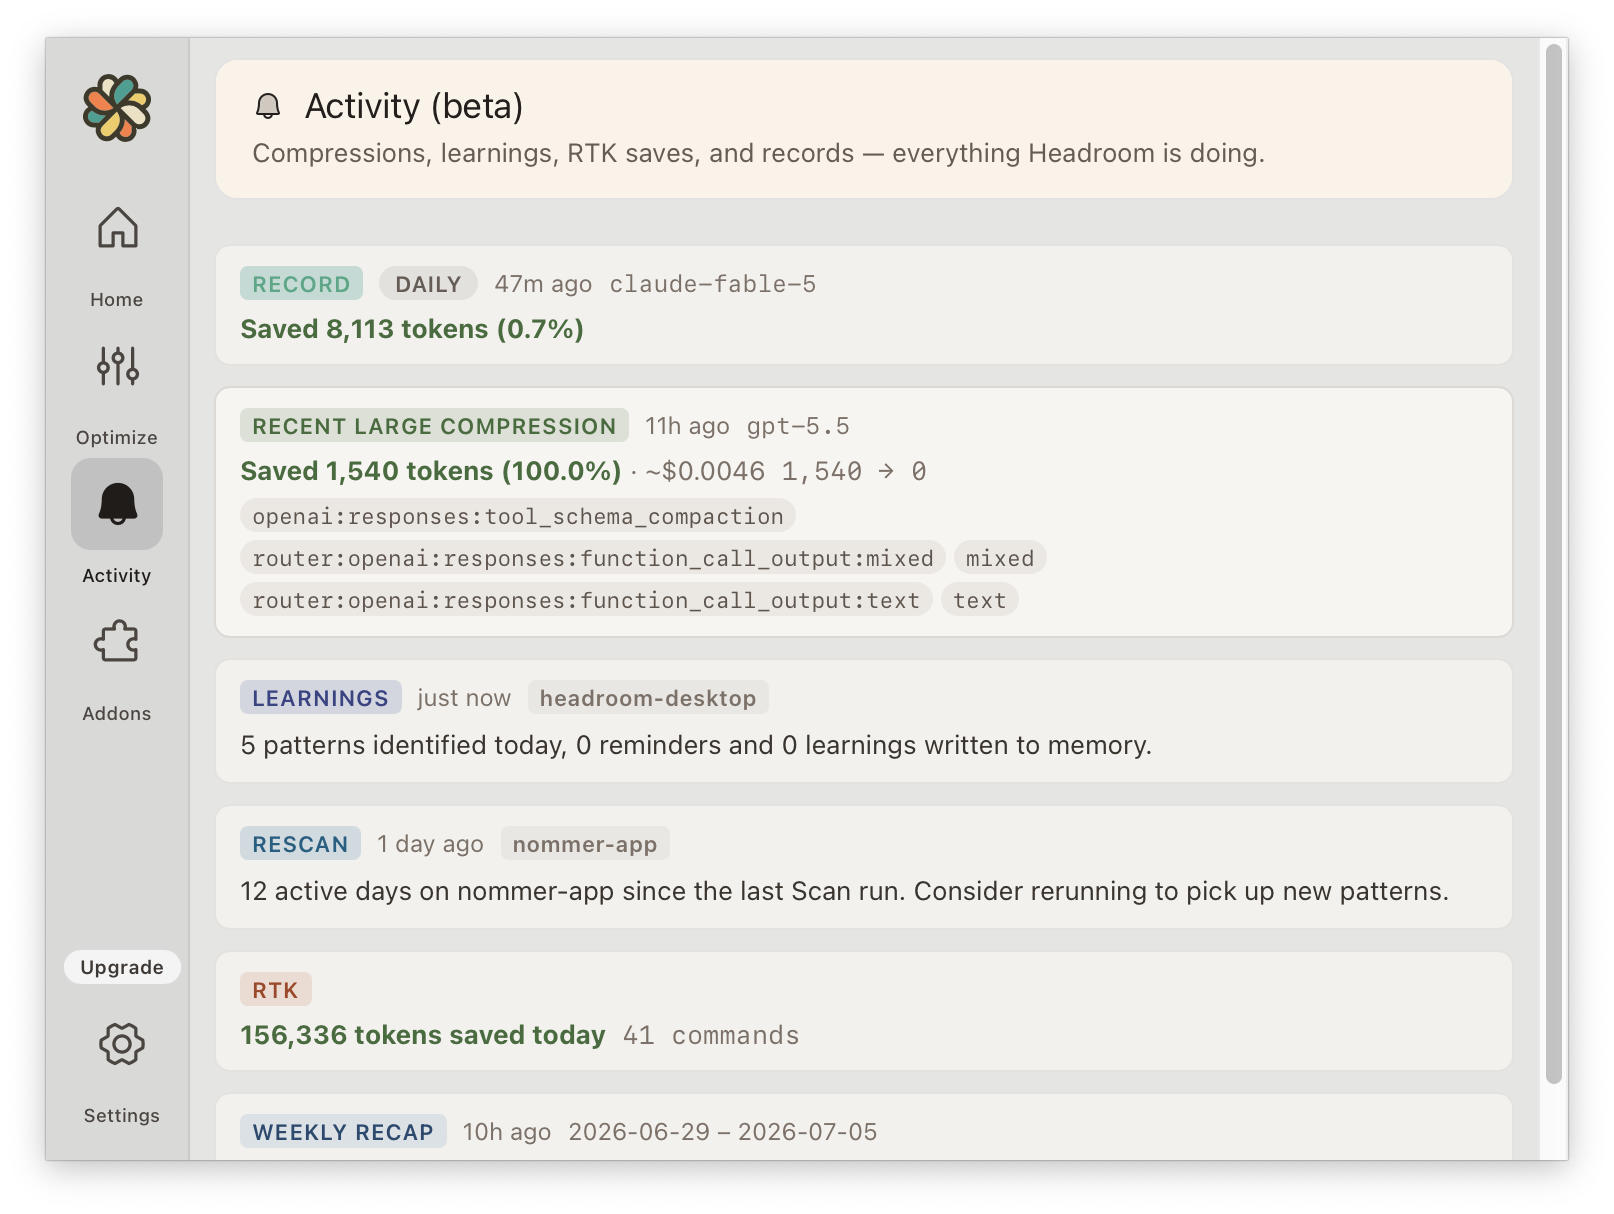Select 'Saved 8,113 tokens (0.7%)' text
Viewport: 1614px width, 1214px height.
(x=412, y=329)
